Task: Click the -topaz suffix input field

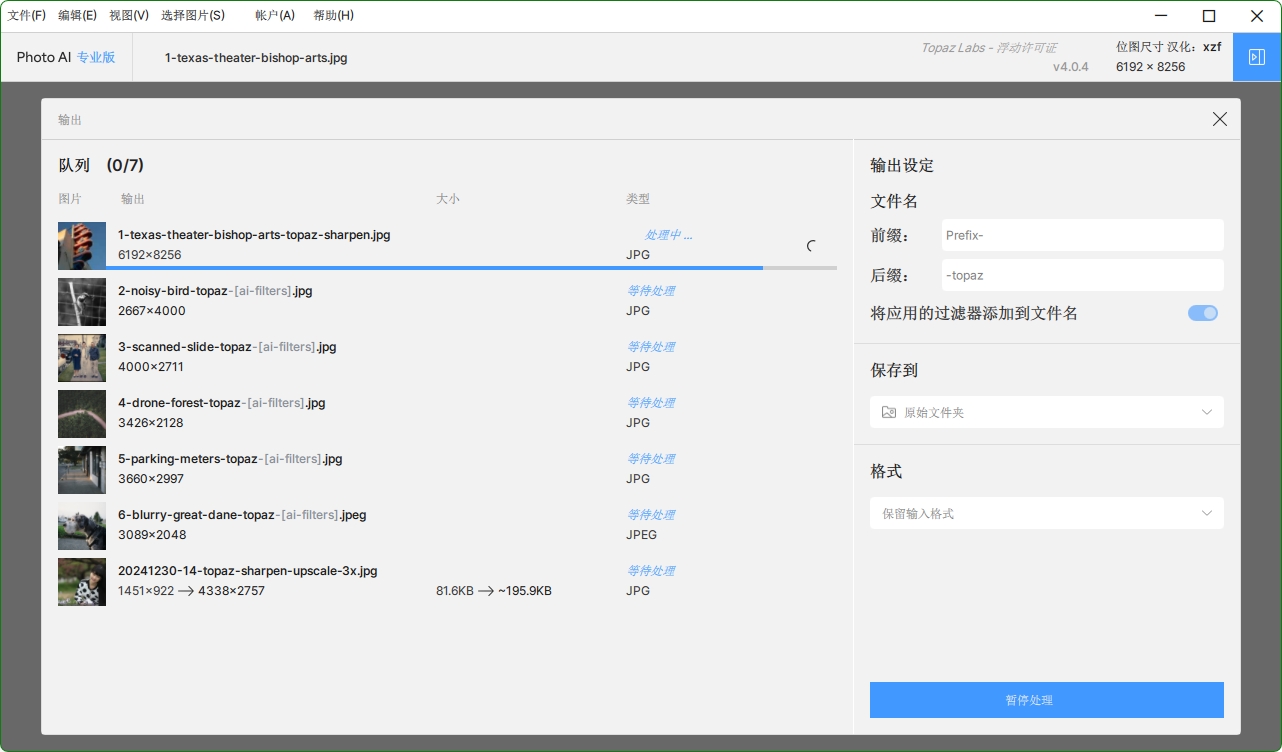Action: [1082, 275]
